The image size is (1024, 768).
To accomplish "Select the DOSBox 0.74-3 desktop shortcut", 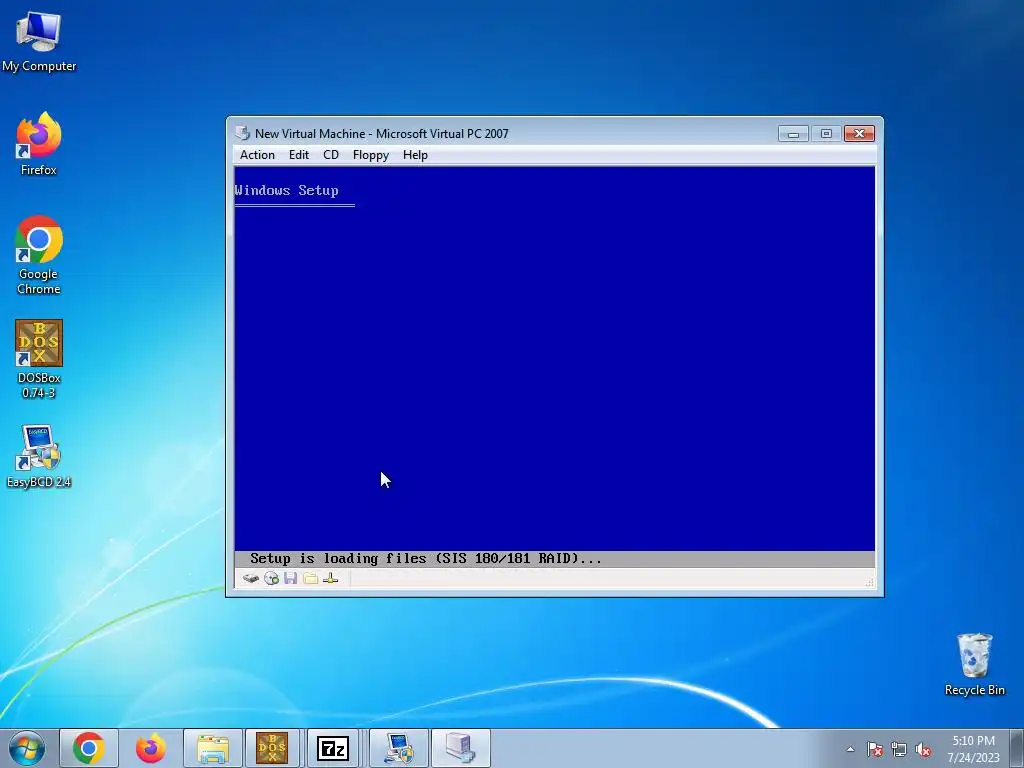I will (39, 359).
